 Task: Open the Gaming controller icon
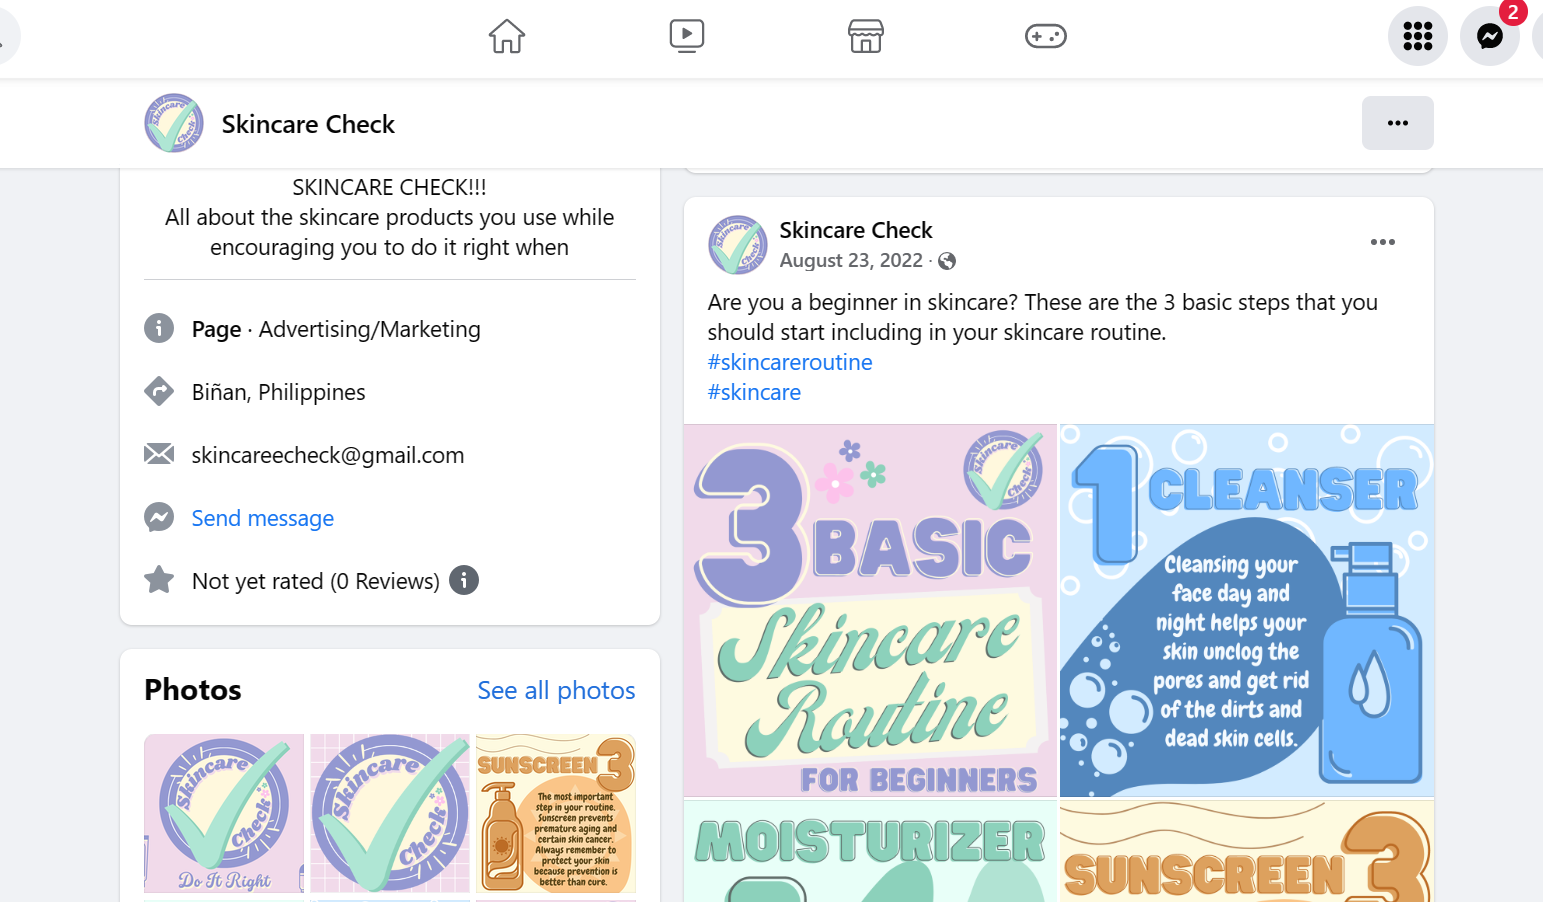[x=1046, y=37]
